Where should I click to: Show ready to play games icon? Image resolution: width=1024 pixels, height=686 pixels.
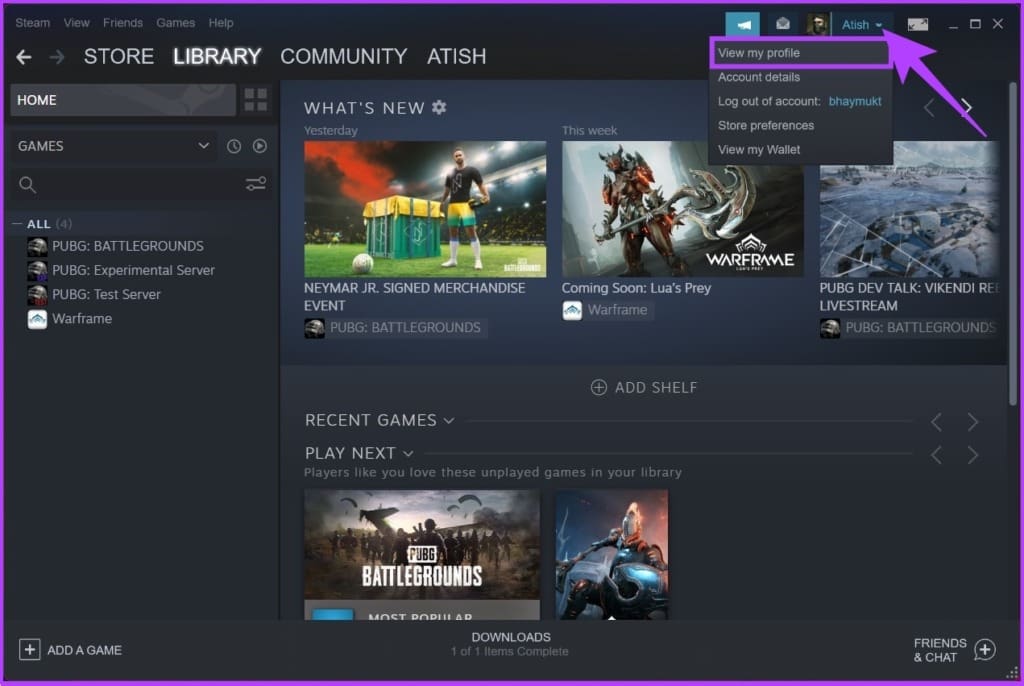[x=260, y=146]
